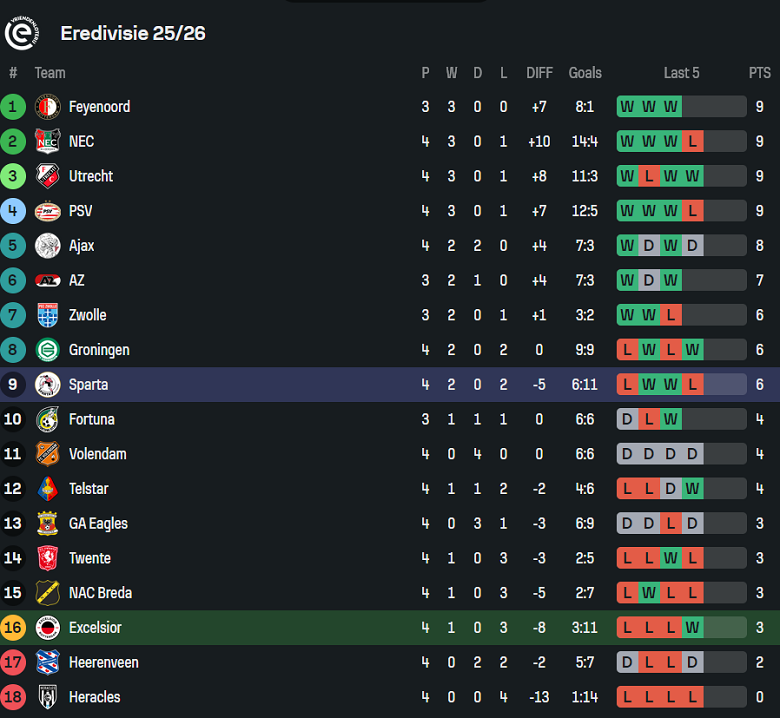The image size is (780, 718).
Task: Click the Excelsior club crest
Action: click(x=47, y=628)
